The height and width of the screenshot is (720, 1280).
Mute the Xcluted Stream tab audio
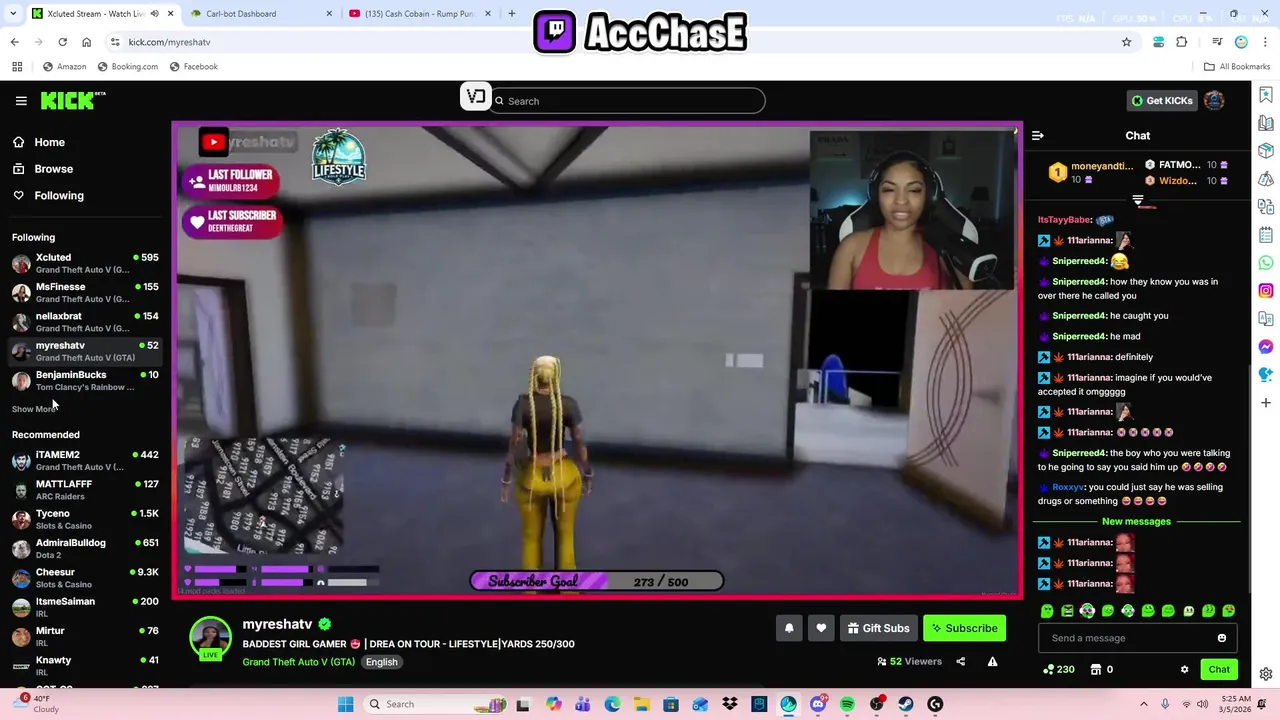pos(154,14)
